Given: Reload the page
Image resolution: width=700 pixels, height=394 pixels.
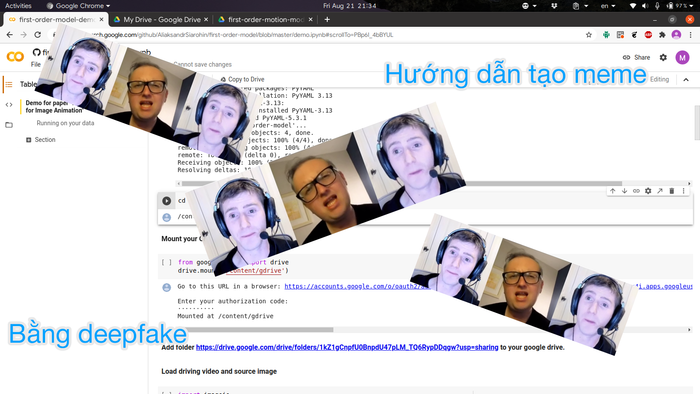Looking at the screenshot, I should pyautogui.click(x=38, y=35).
